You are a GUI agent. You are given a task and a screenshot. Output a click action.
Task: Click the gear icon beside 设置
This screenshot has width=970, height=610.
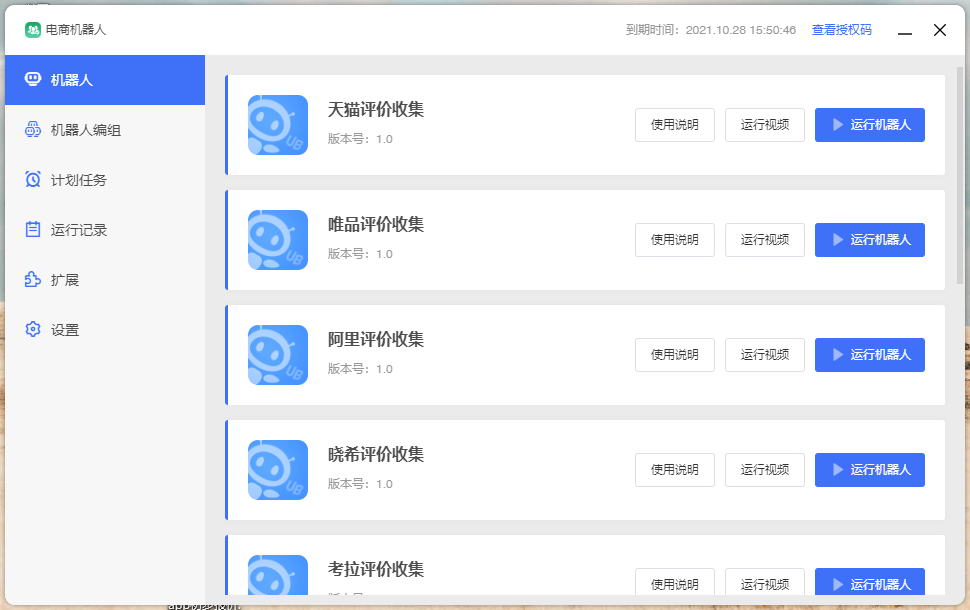click(33, 329)
